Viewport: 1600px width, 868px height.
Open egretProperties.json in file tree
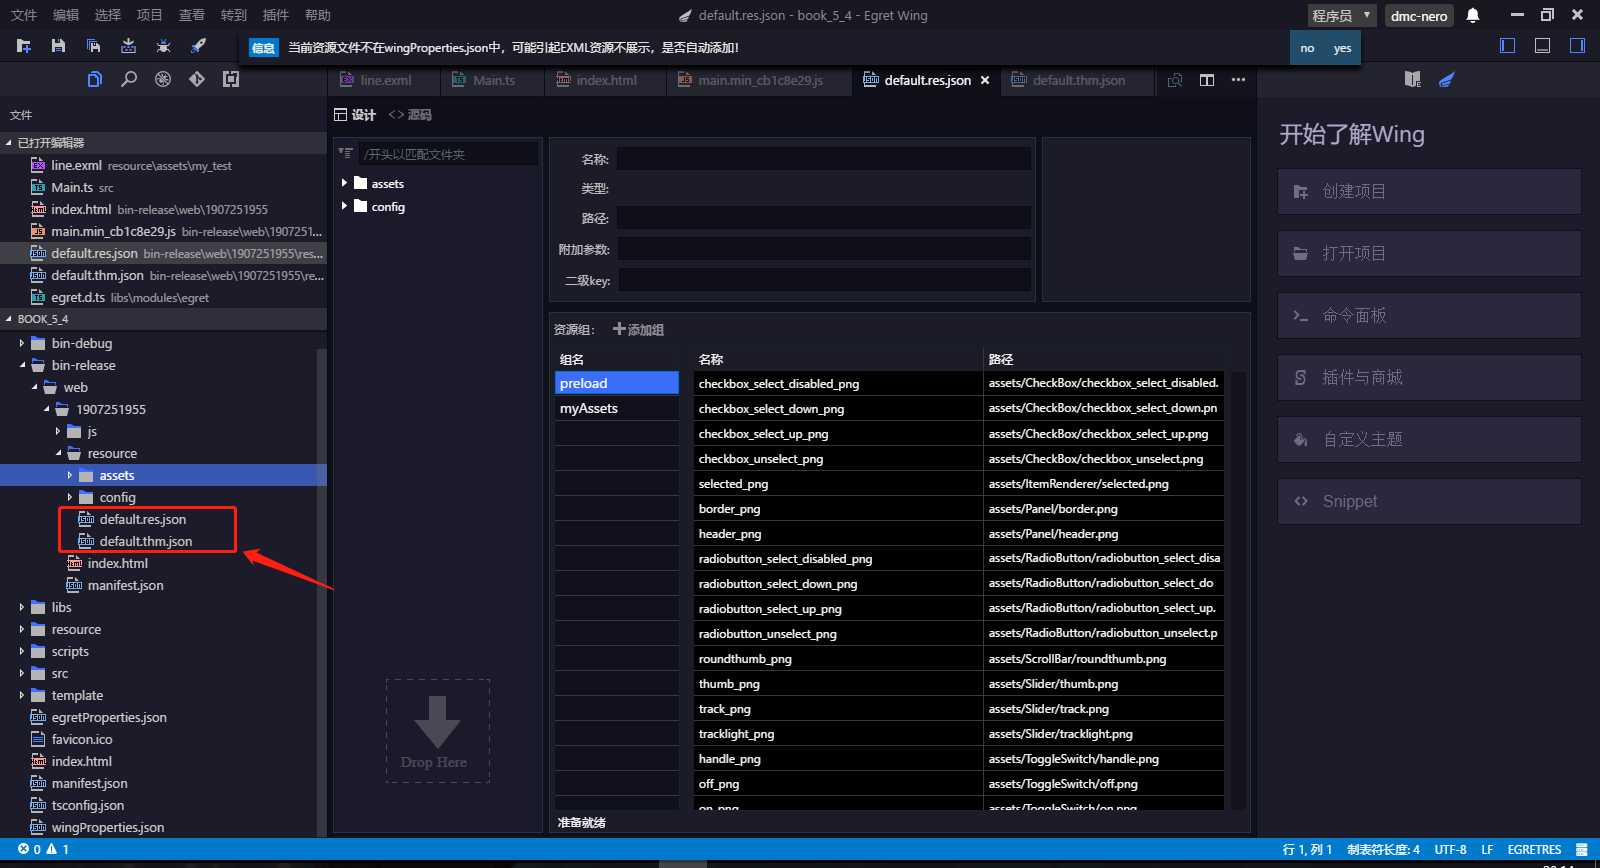(x=109, y=717)
